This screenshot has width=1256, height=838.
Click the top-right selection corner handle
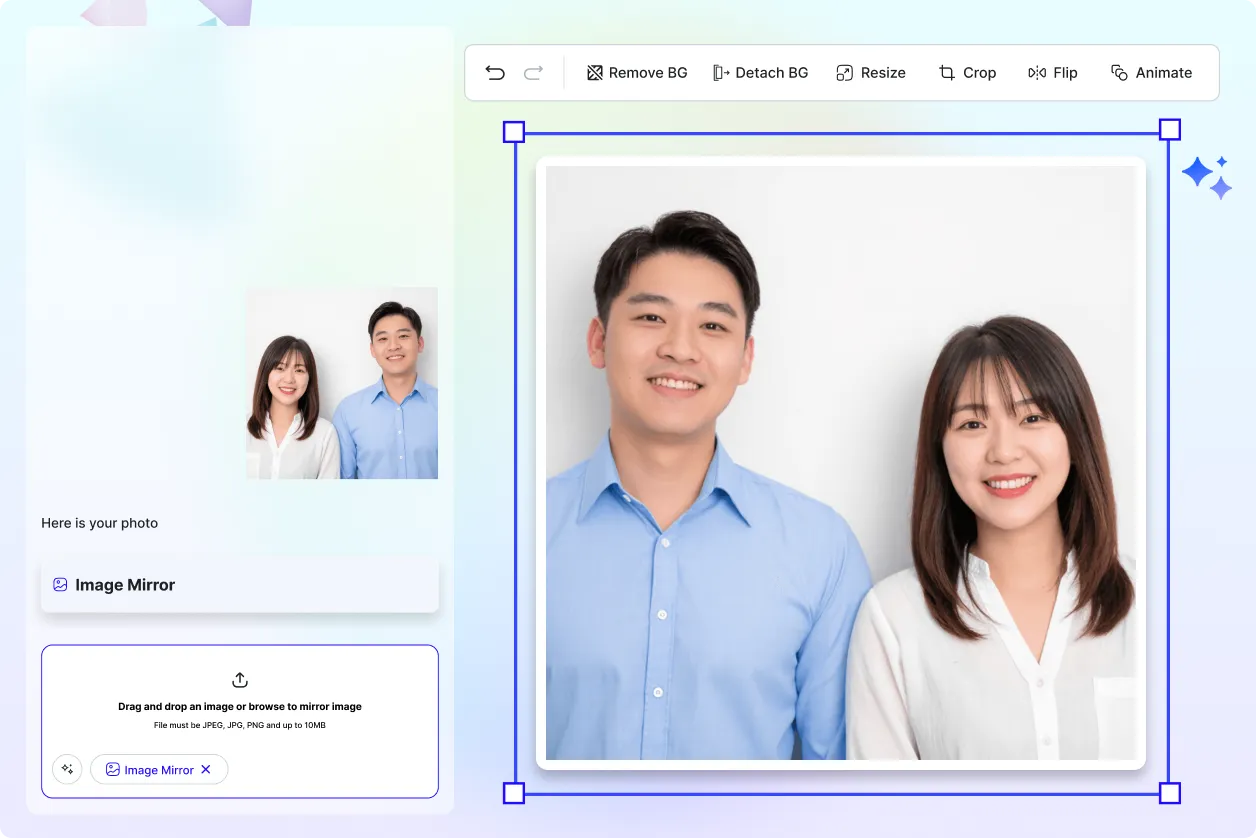click(x=1169, y=129)
